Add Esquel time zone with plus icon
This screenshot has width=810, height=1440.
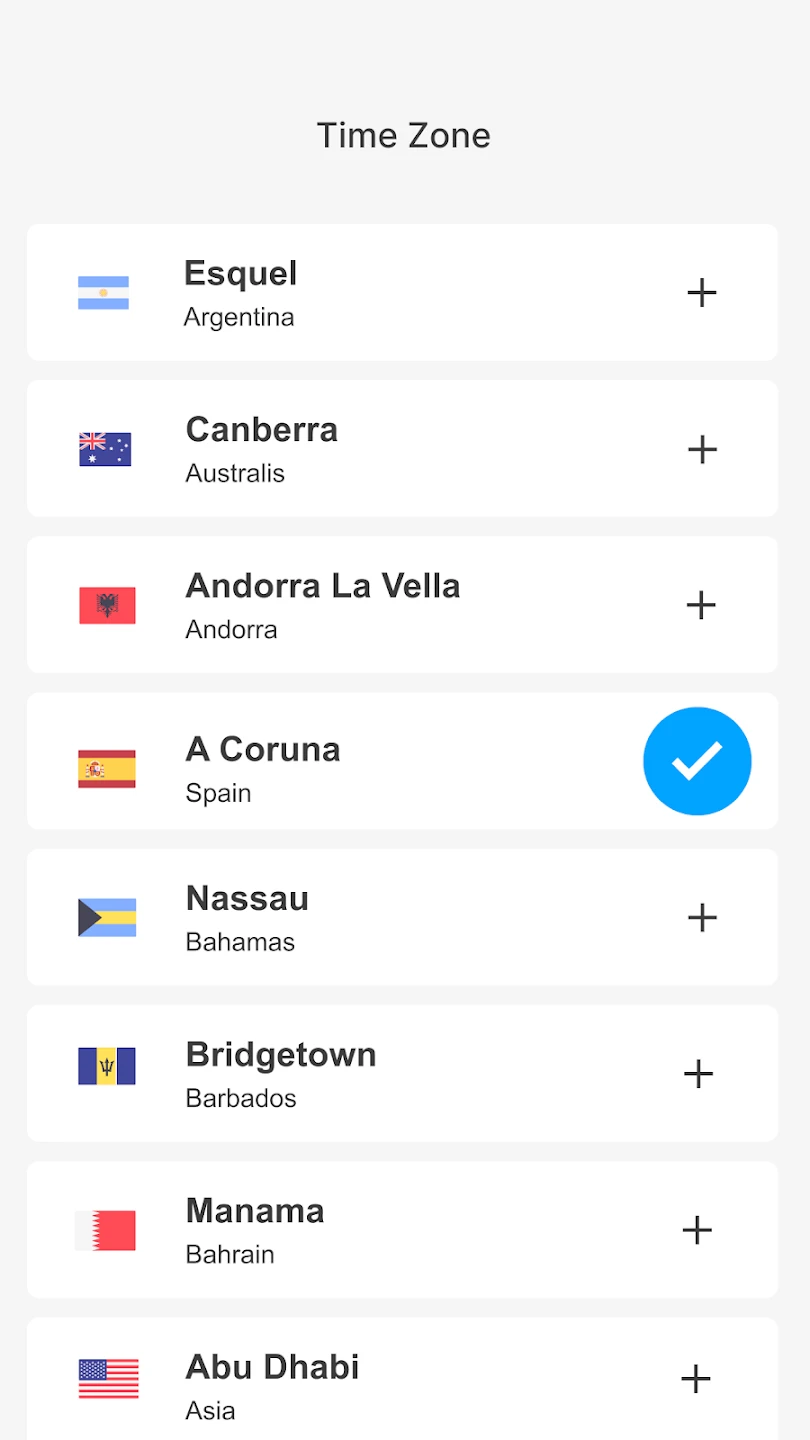pos(702,293)
